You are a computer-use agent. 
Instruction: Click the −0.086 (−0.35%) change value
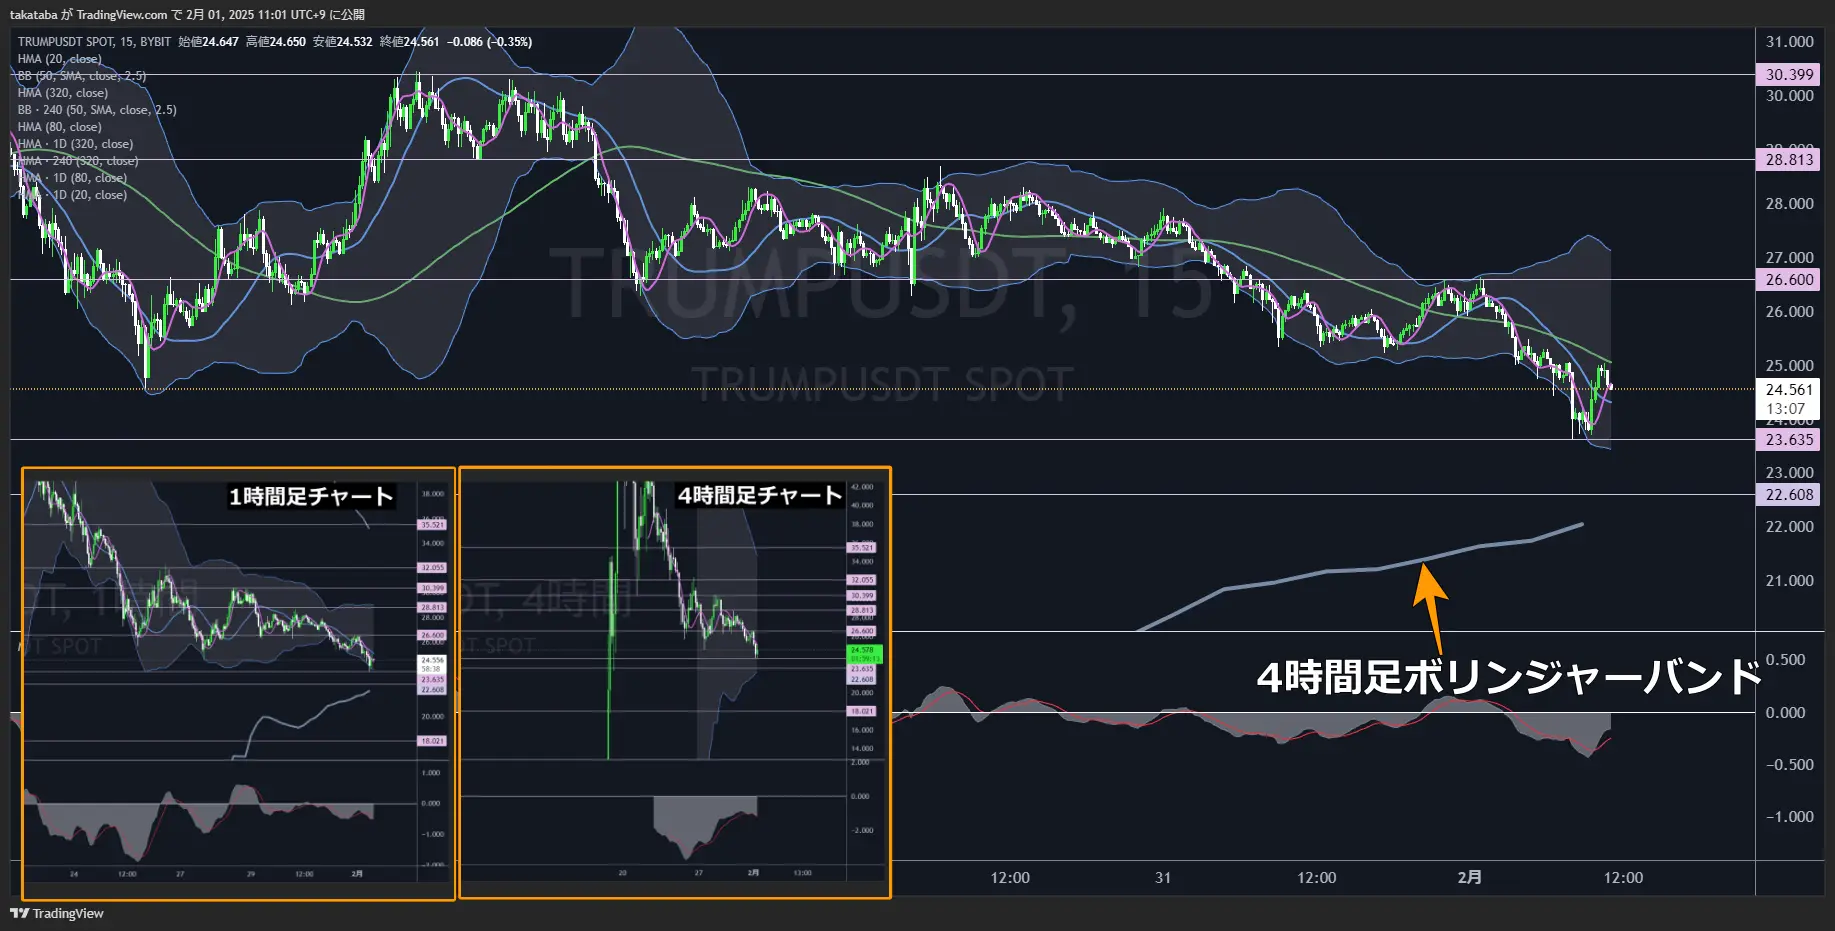pos(490,42)
